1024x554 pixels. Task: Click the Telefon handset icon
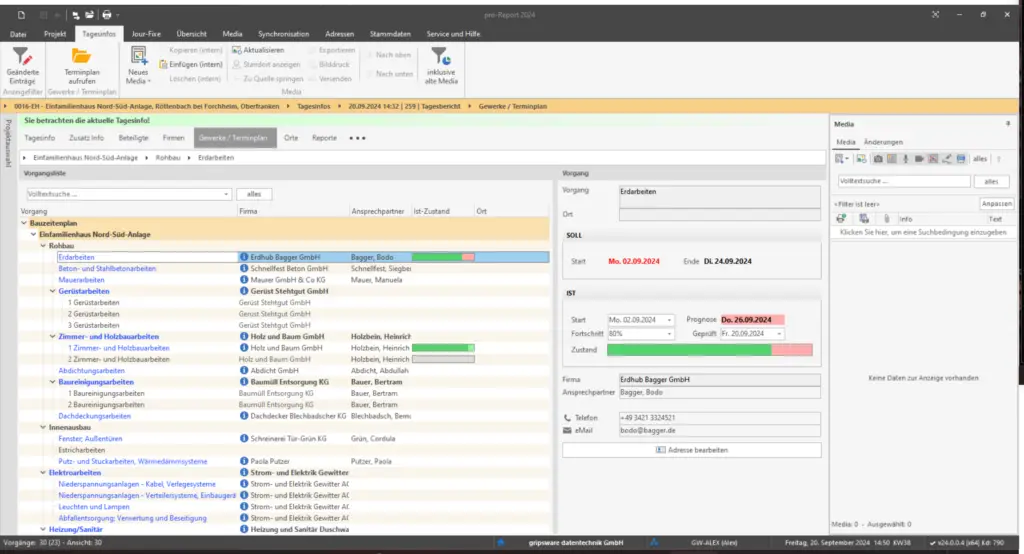click(x=567, y=417)
